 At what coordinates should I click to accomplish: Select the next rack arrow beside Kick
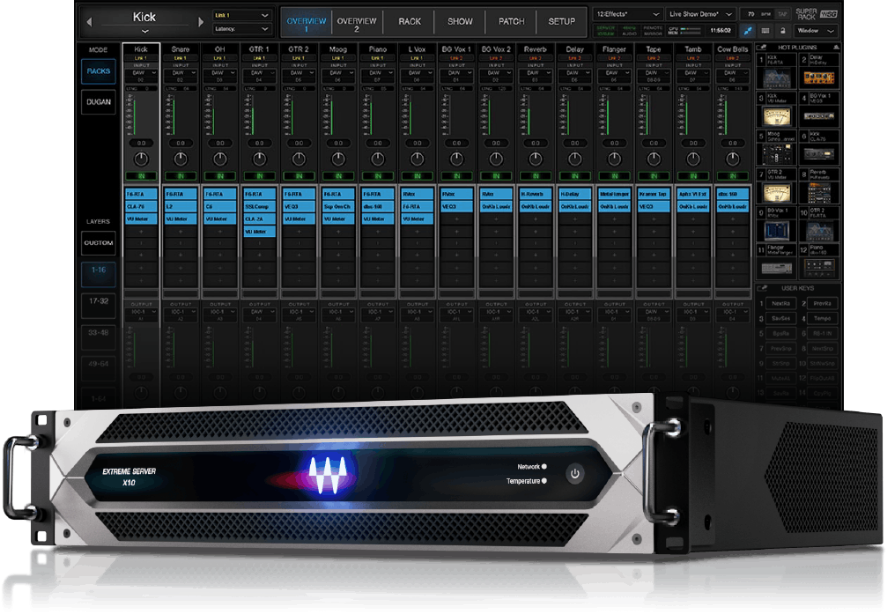(x=200, y=22)
